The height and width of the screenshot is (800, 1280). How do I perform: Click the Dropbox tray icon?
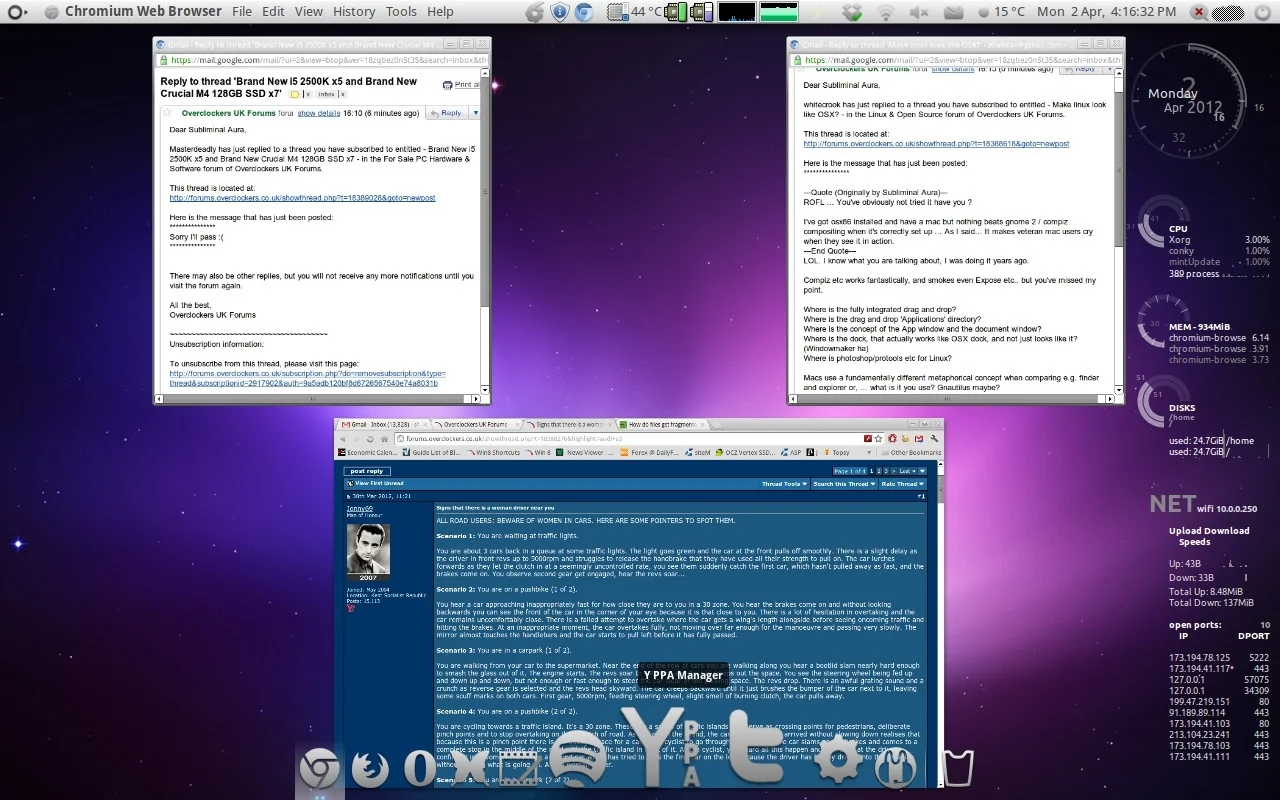point(851,12)
